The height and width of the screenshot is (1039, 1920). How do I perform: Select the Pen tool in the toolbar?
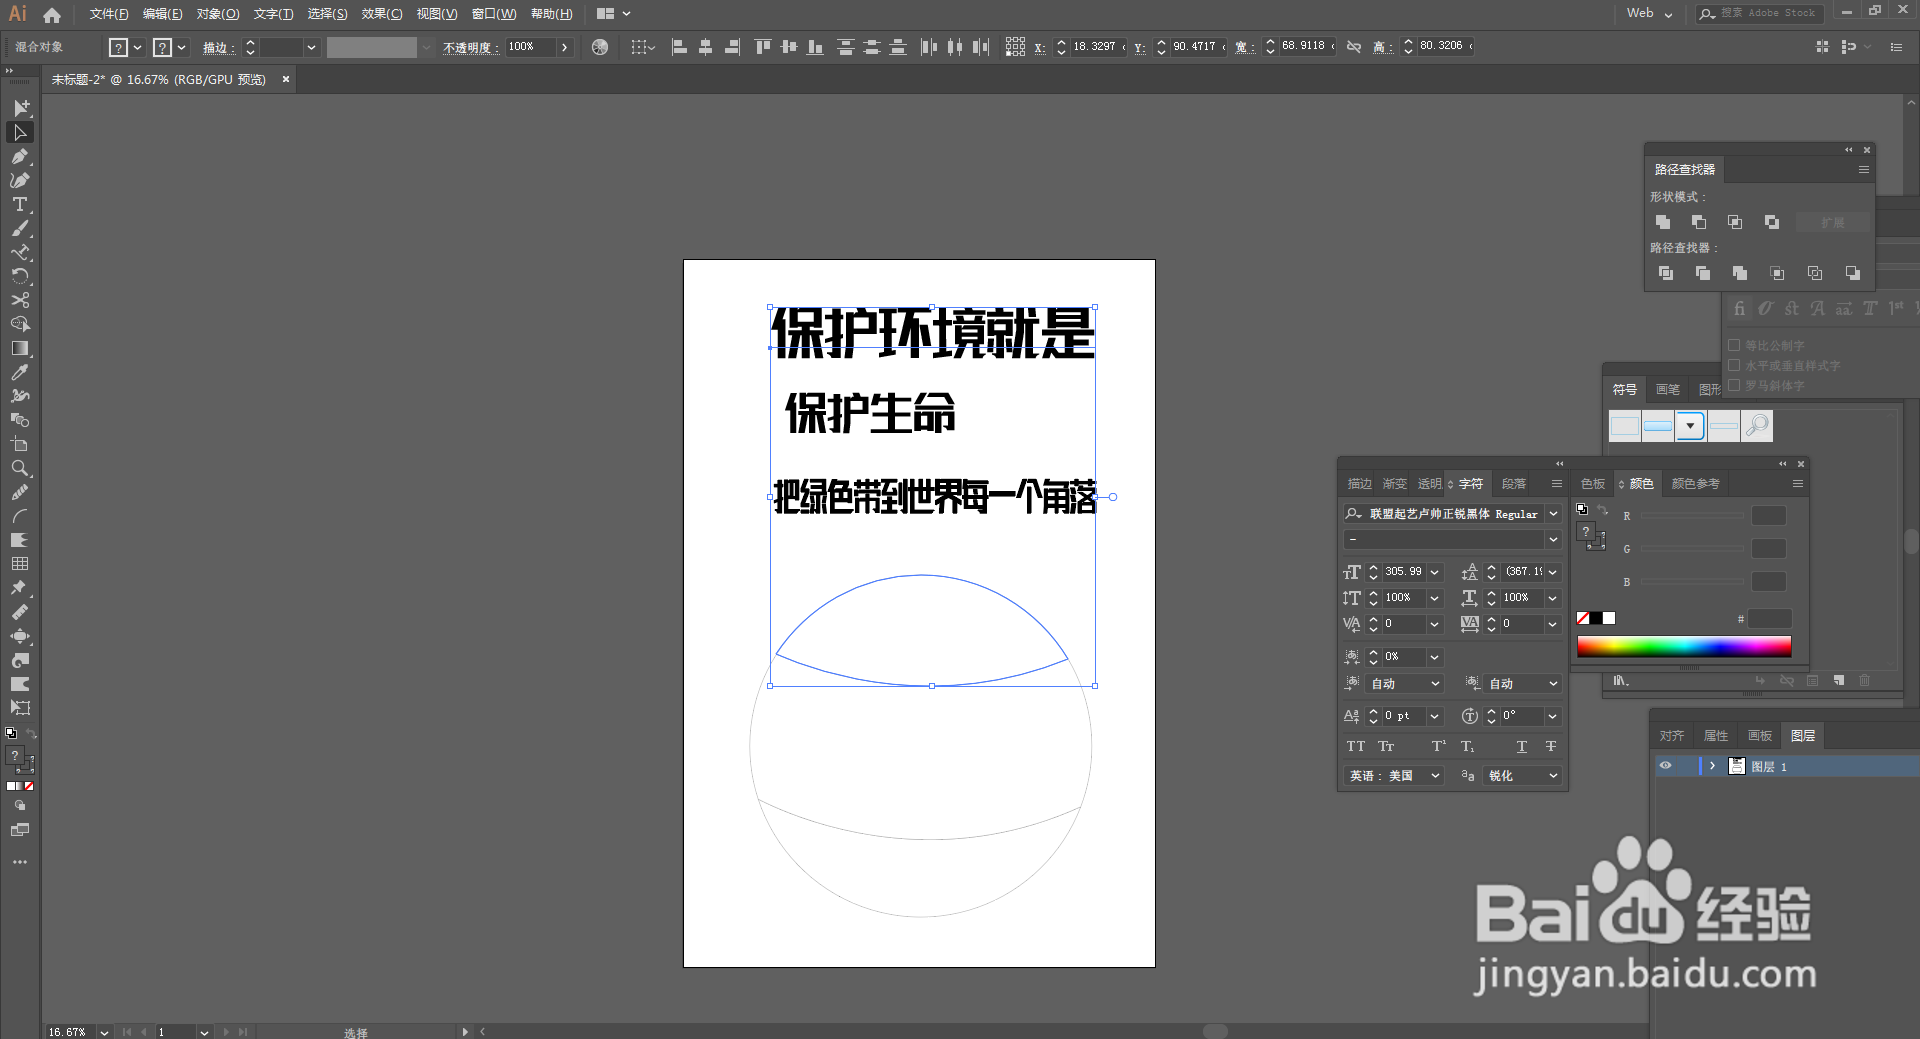[x=20, y=156]
